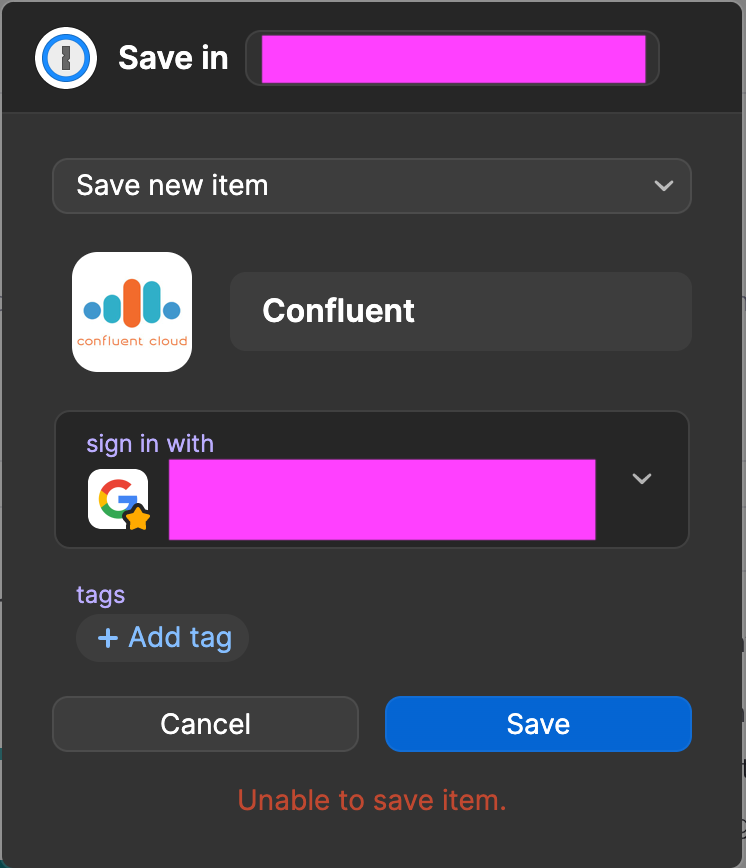Click the tags label
Viewport: 746px width, 868px height.
(101, 595)
